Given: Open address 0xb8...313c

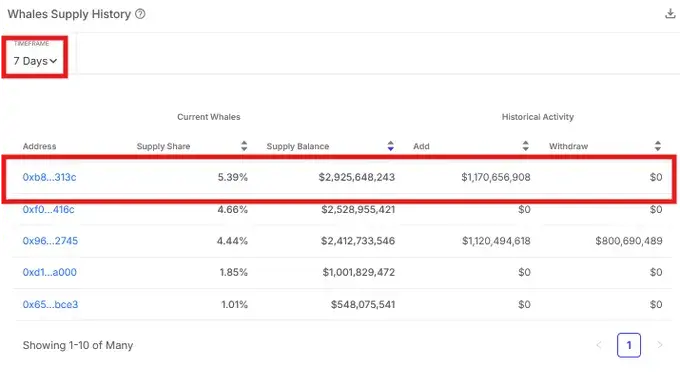Looking at the screenshot, I should (x=49, y=177).
